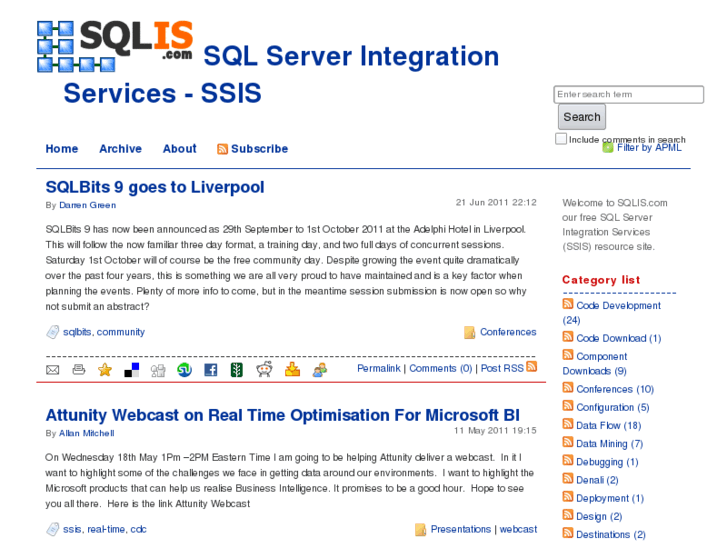This screenshot has width=727, height=545.
Task: Open SQLBits 9 goes to Liverpool post
Action: click(155, 187)
